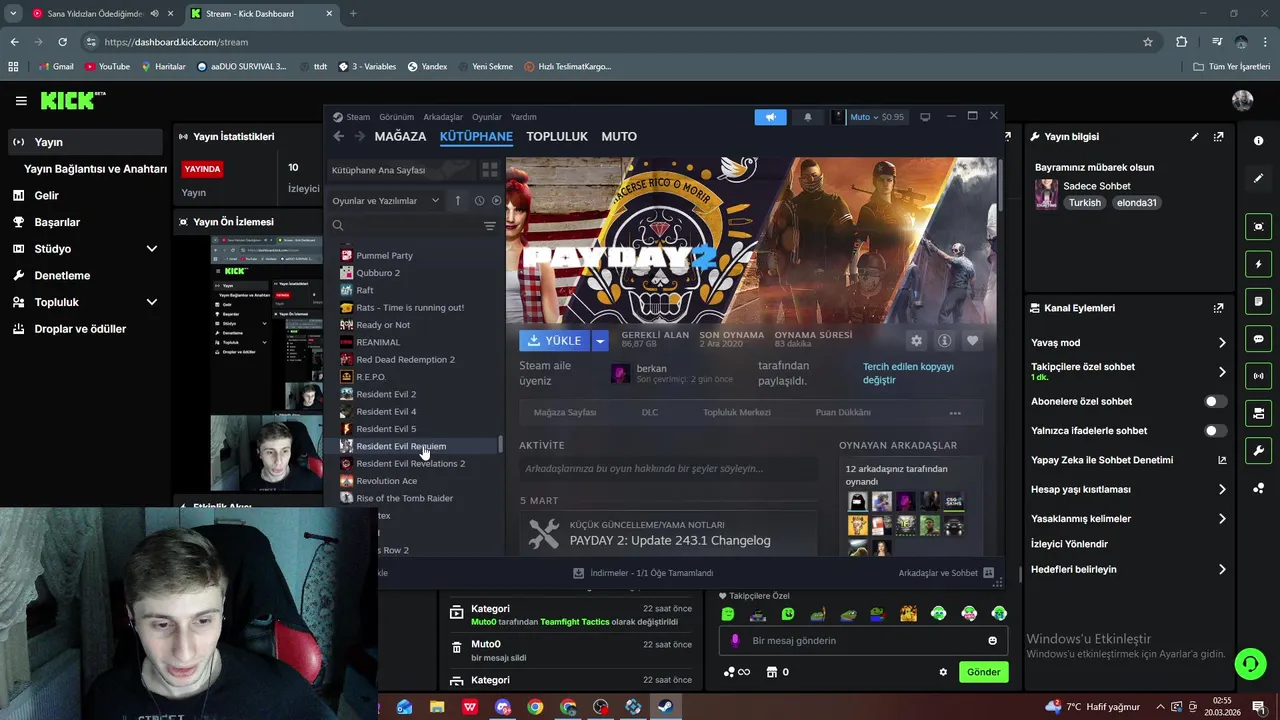The image size is (1280, 720).
Task: Add PAYDAY 2 to favorites heart
Action: [x=972, y=341]
